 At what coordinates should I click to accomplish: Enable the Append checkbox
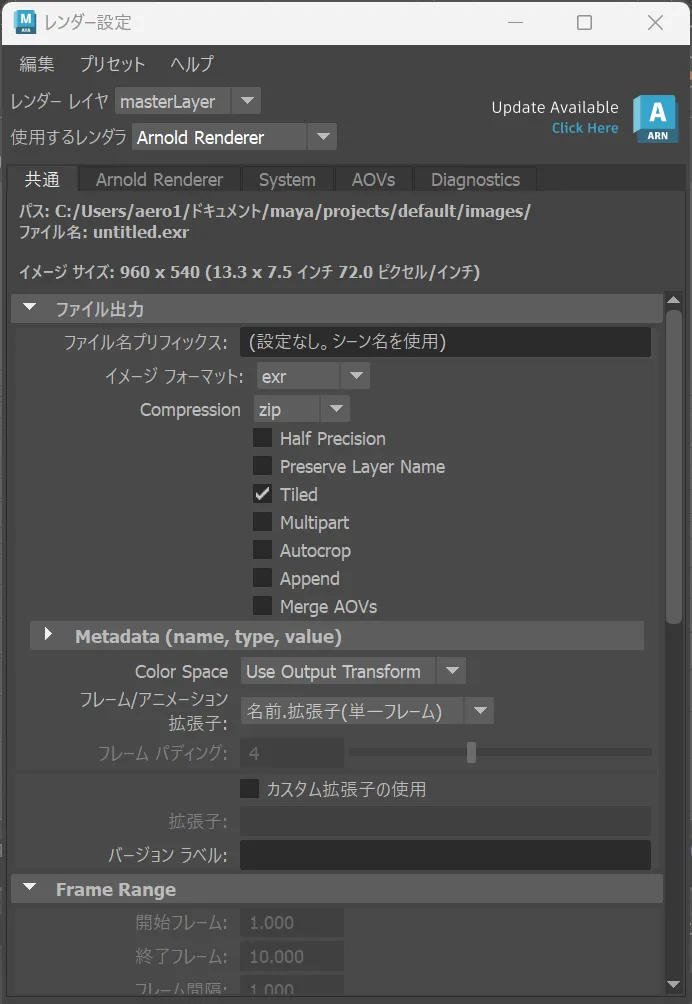click(262, 578)
